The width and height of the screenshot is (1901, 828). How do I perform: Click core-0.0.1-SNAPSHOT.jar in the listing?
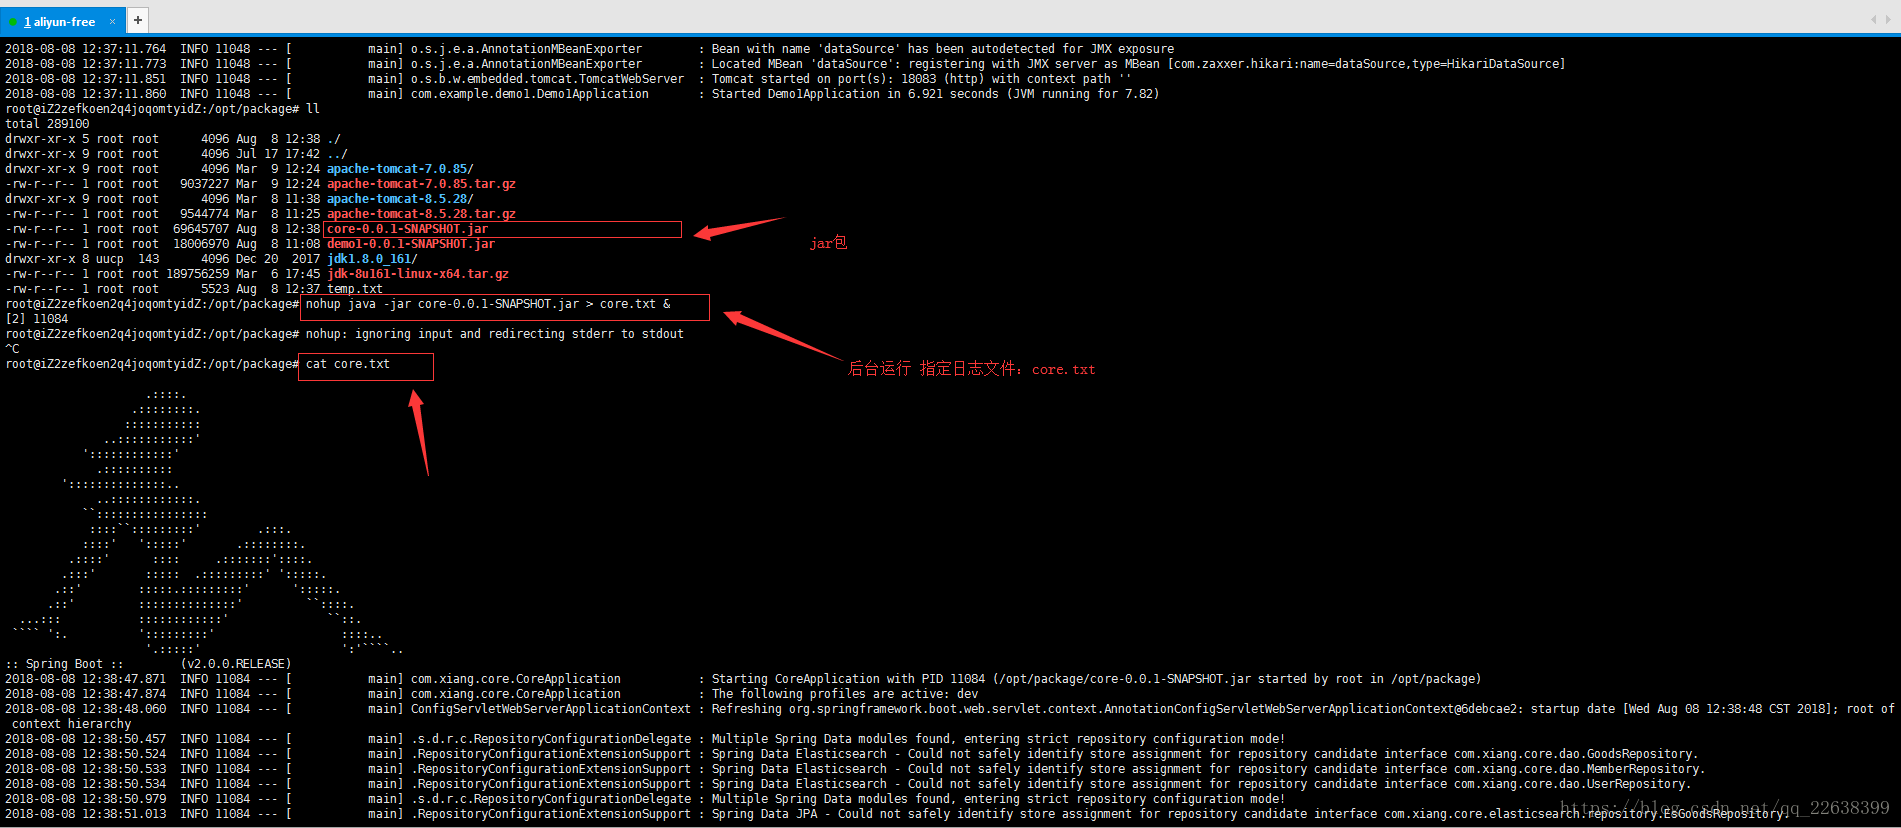coord(407,229)
